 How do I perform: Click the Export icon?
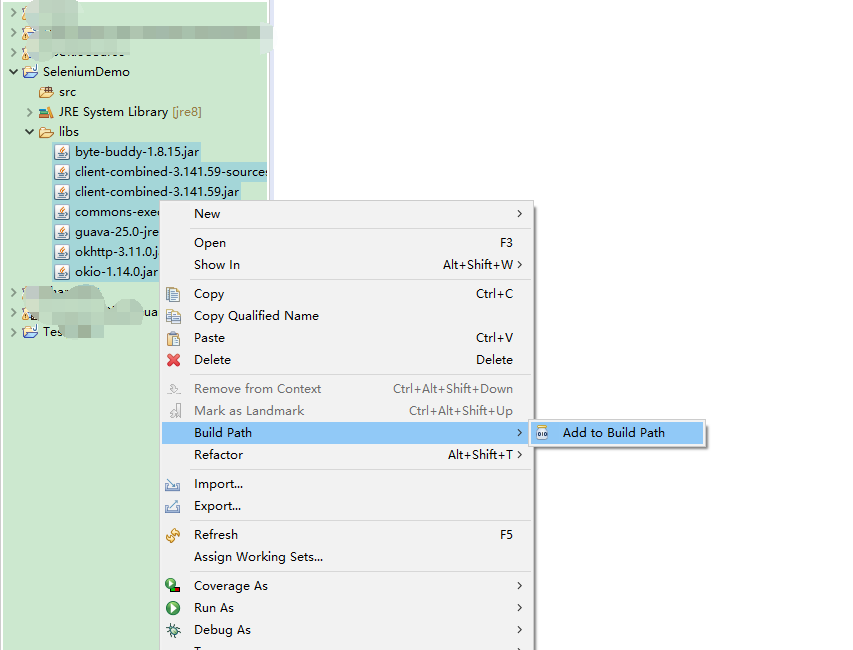(x=172, y=506)
